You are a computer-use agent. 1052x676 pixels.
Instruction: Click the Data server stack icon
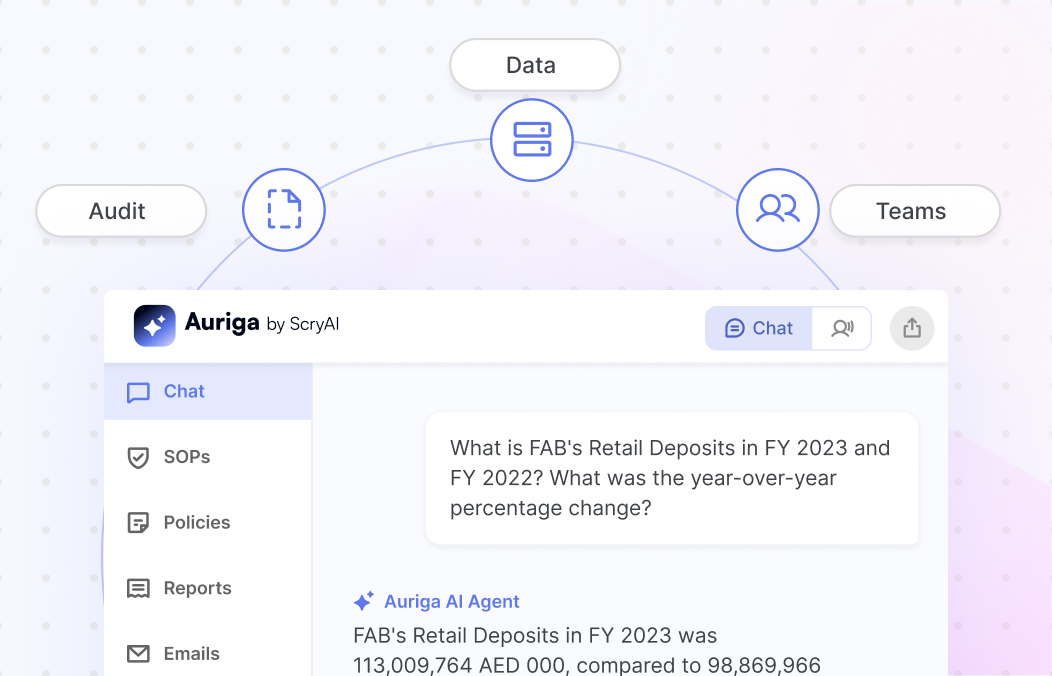(x=532, y=139)
